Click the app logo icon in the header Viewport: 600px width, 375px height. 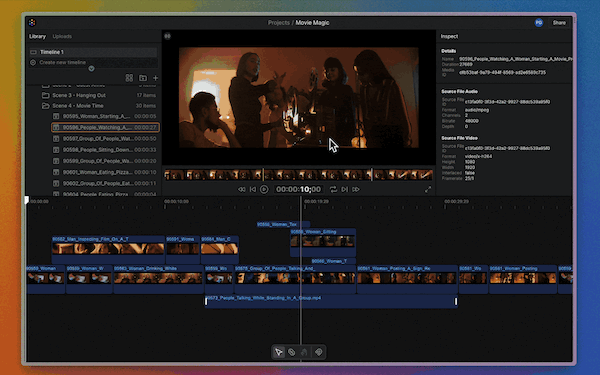[32, 23]
